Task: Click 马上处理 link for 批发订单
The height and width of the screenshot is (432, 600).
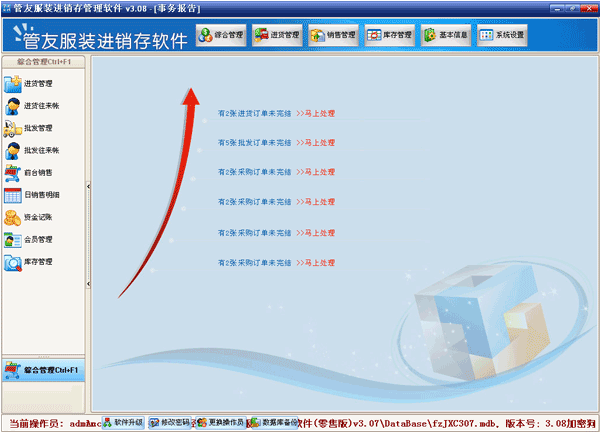Action: click(x=315, y=142)
